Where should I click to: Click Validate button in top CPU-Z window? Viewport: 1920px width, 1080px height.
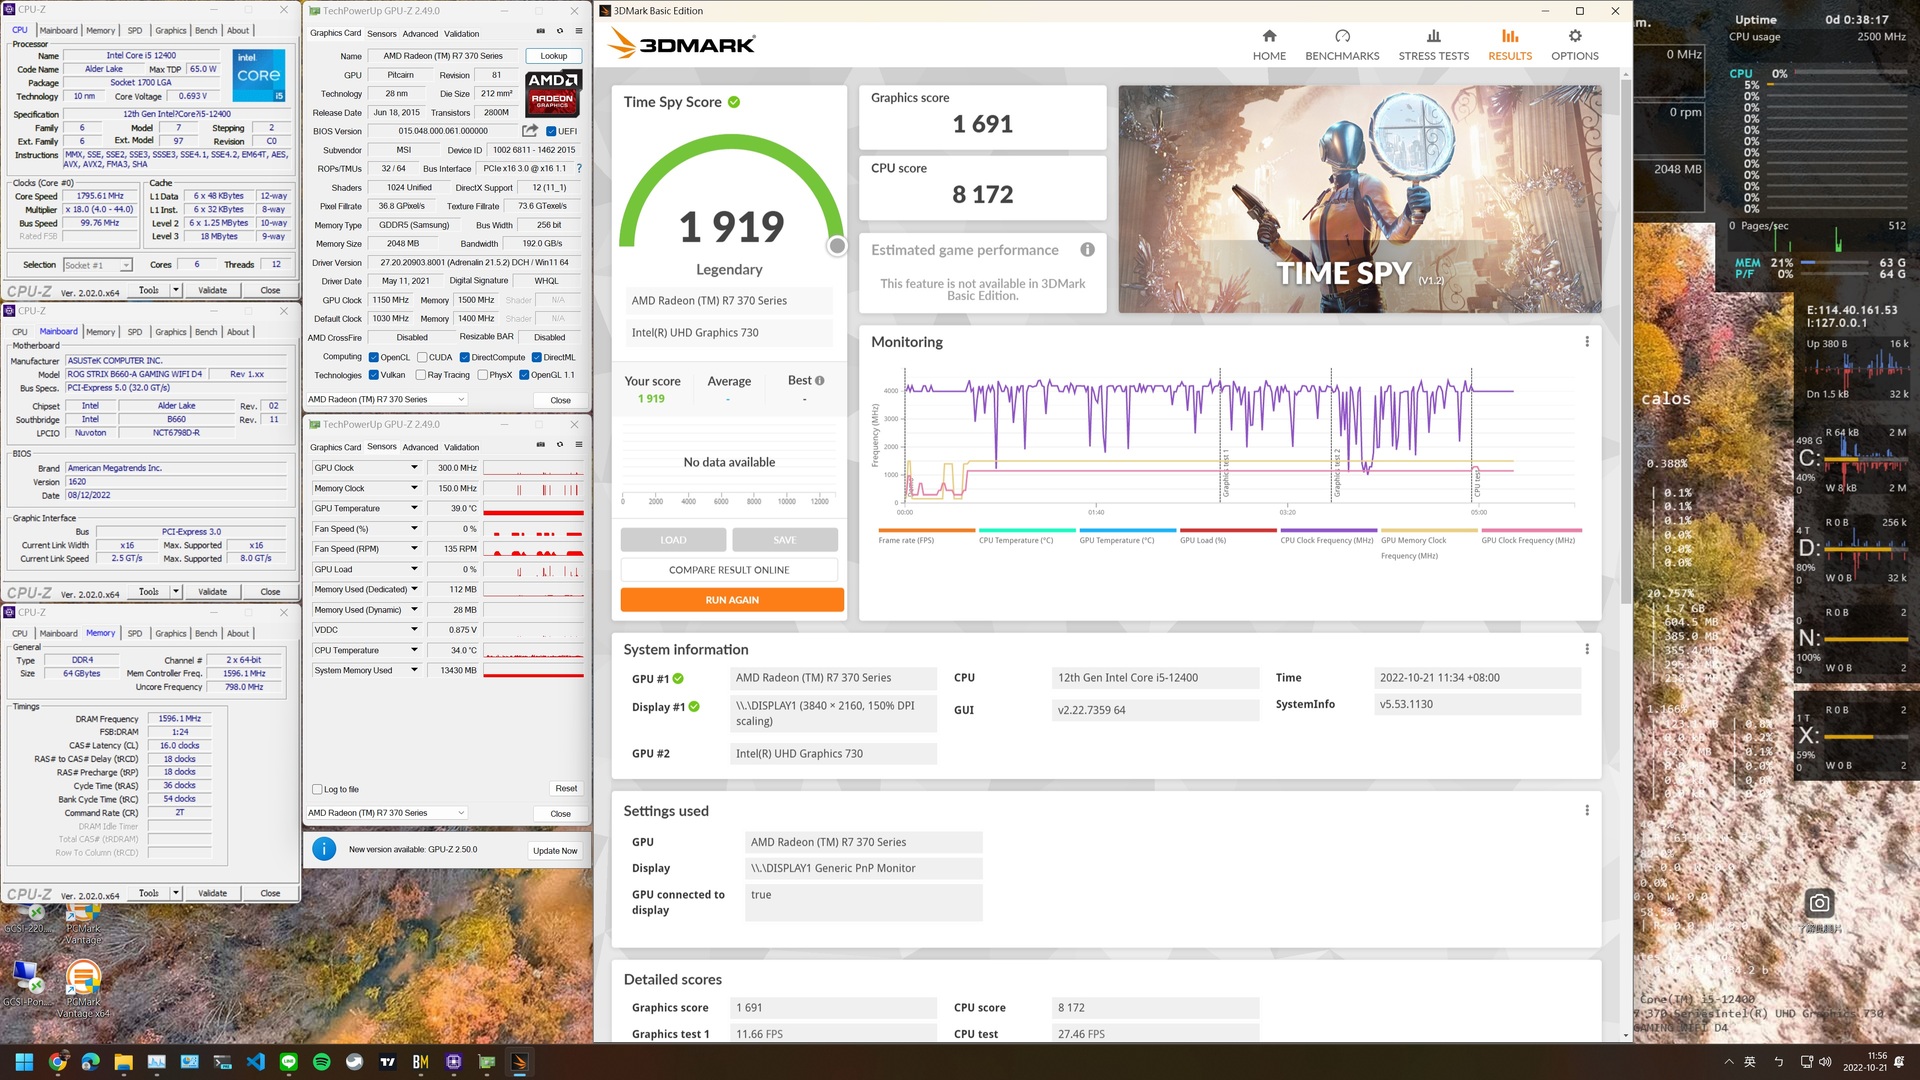click(212, 290)
